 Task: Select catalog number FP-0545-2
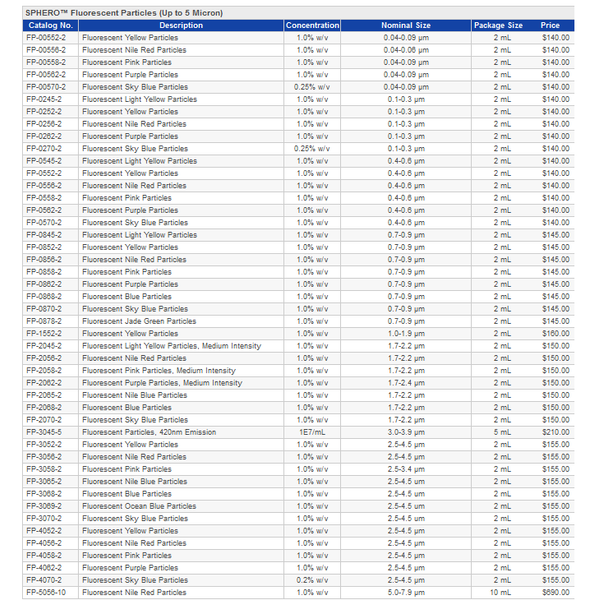(x=44, y=161)
